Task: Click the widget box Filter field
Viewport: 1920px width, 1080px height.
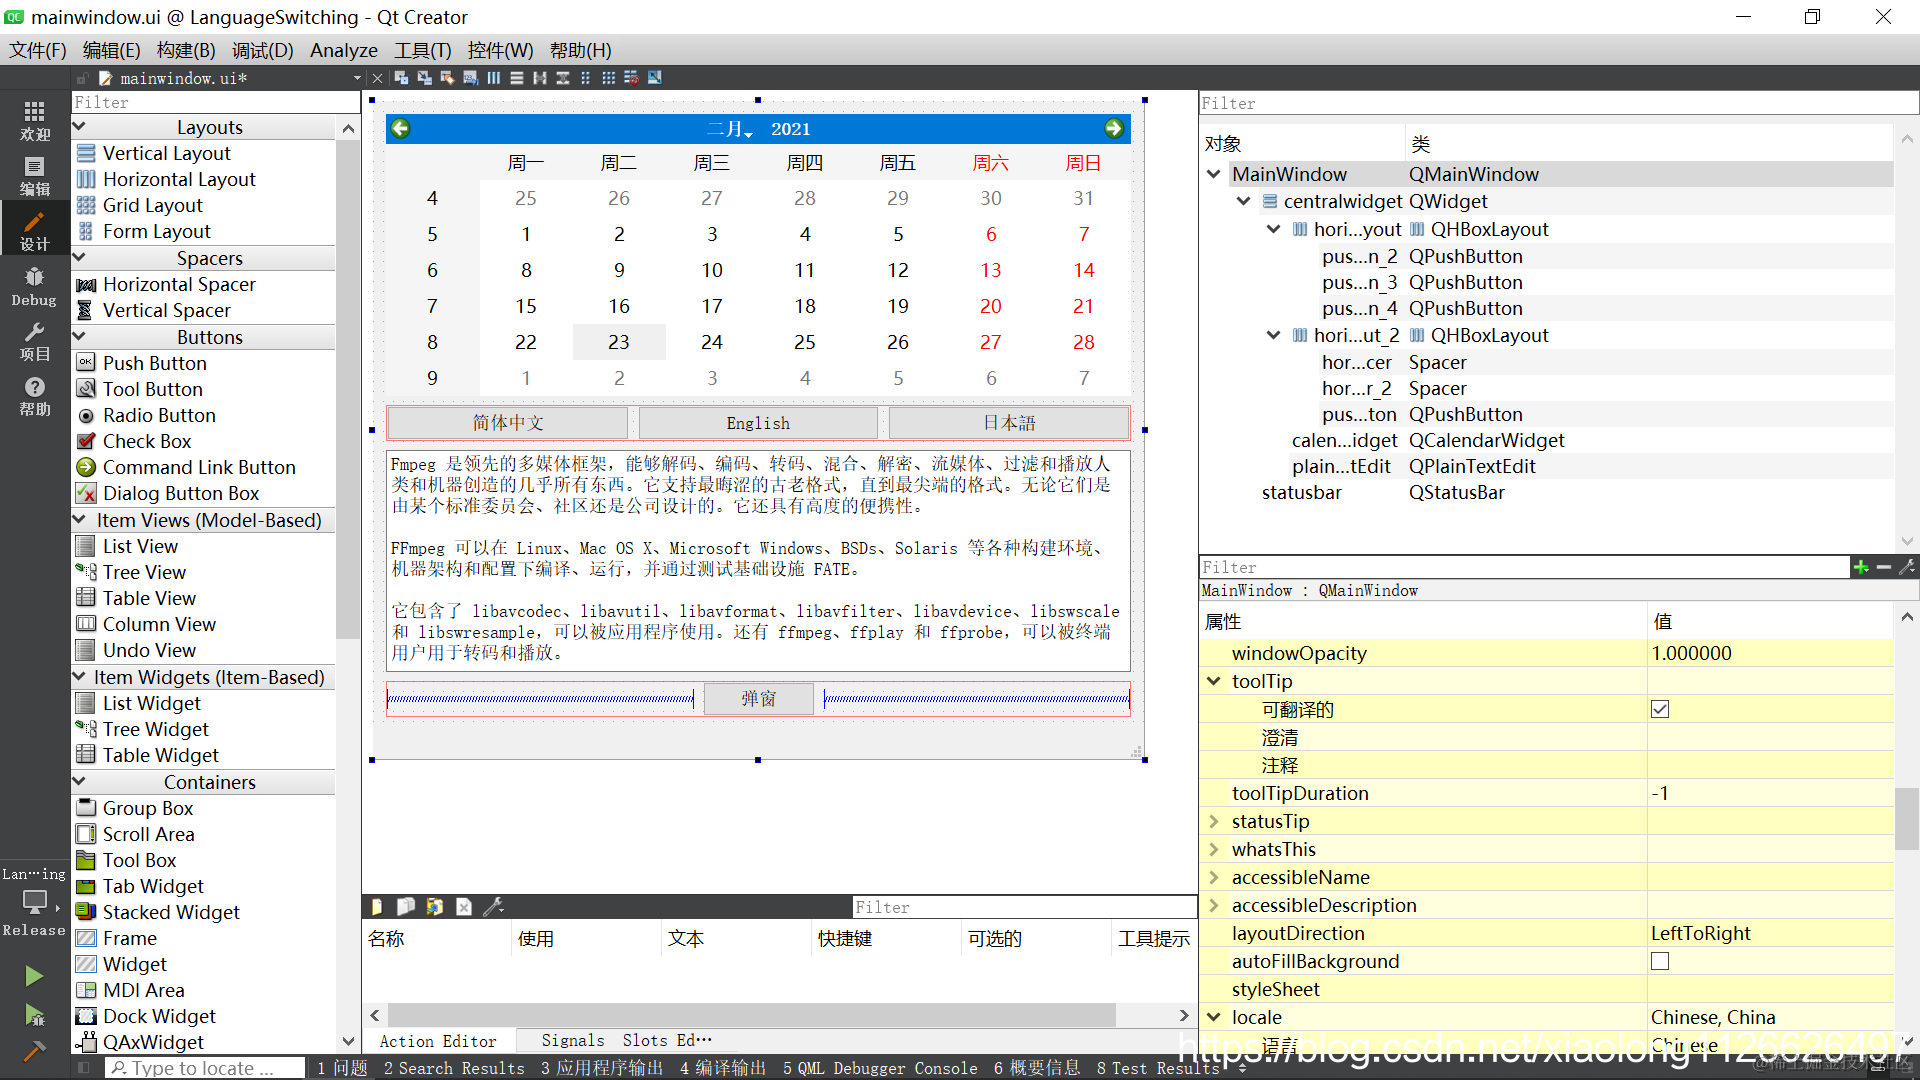Action: click(x=215, y=102)
